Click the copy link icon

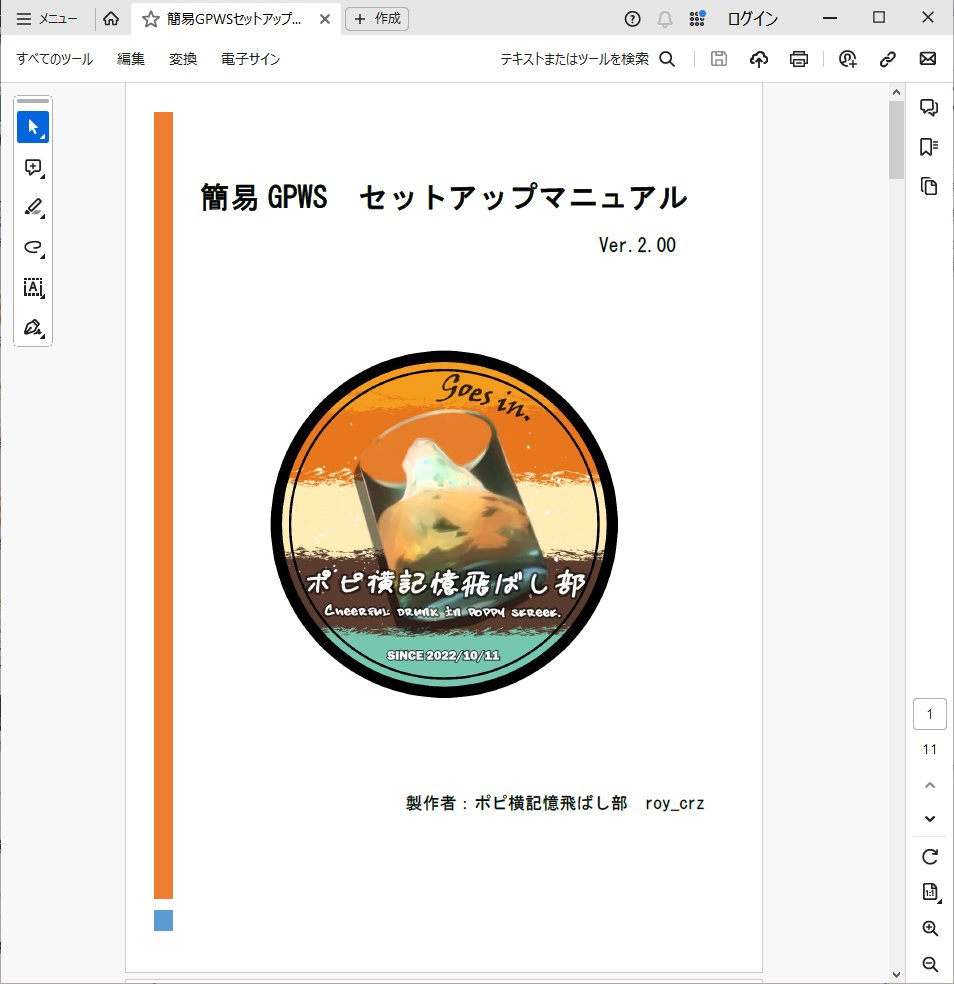(887, 59)
